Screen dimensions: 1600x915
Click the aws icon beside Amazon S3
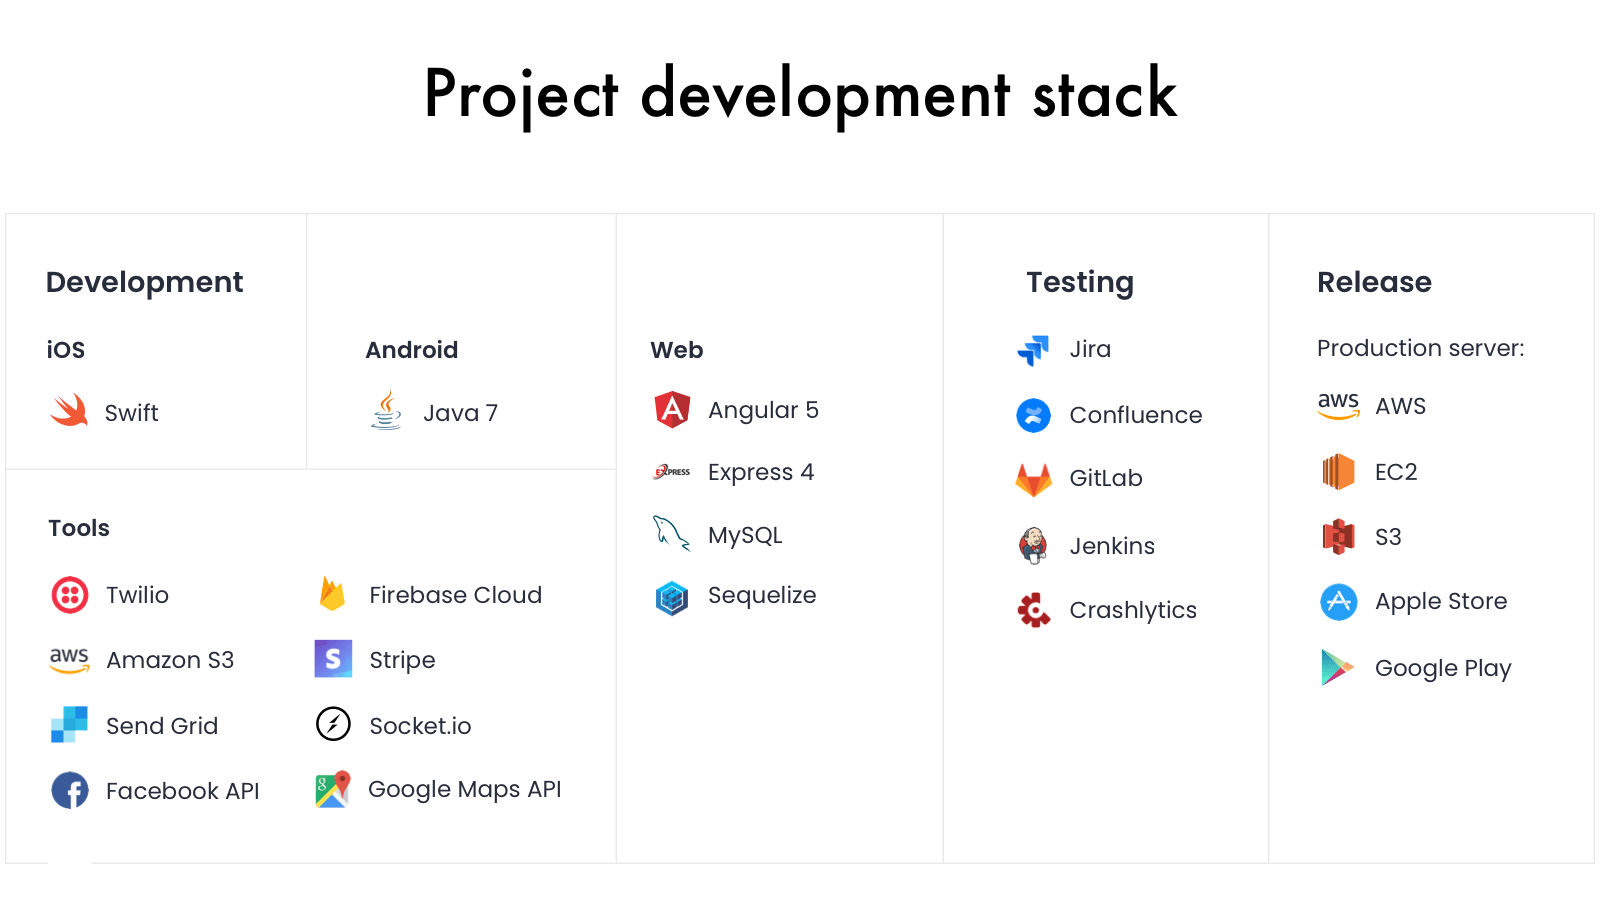[x=69, y=660]
